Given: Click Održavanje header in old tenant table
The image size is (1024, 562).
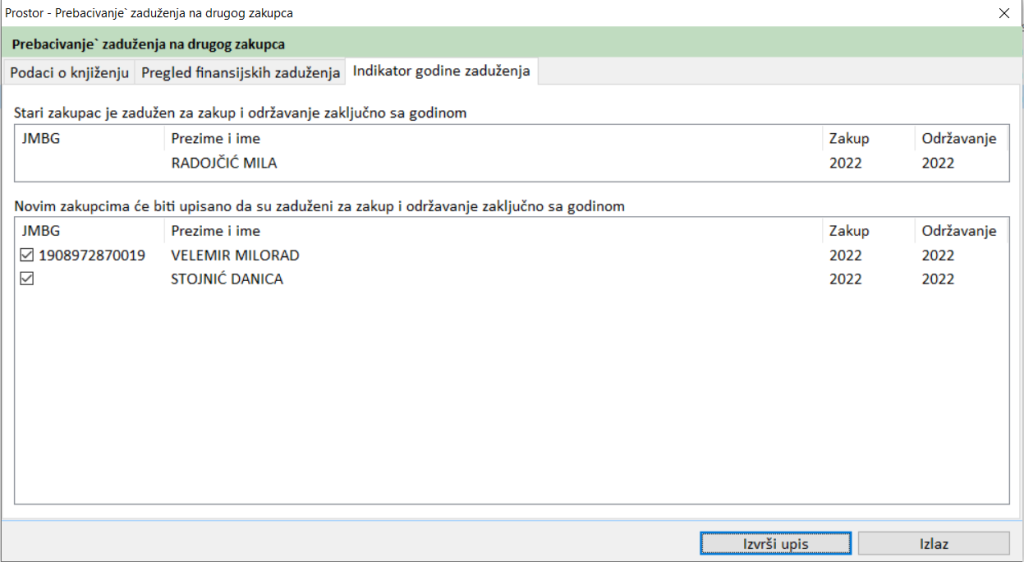Looking at the screenshot, I should click(x=958, y=139).
